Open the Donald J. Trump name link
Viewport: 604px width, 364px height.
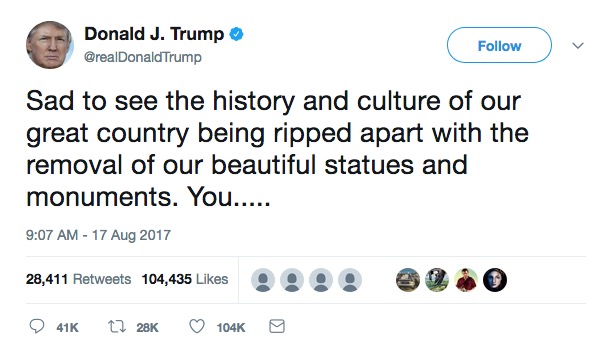click(x=154, y=34)
